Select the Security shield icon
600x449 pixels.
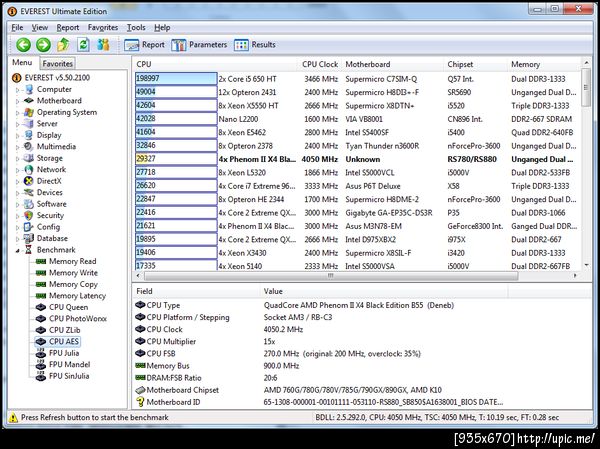click(29, 216)
